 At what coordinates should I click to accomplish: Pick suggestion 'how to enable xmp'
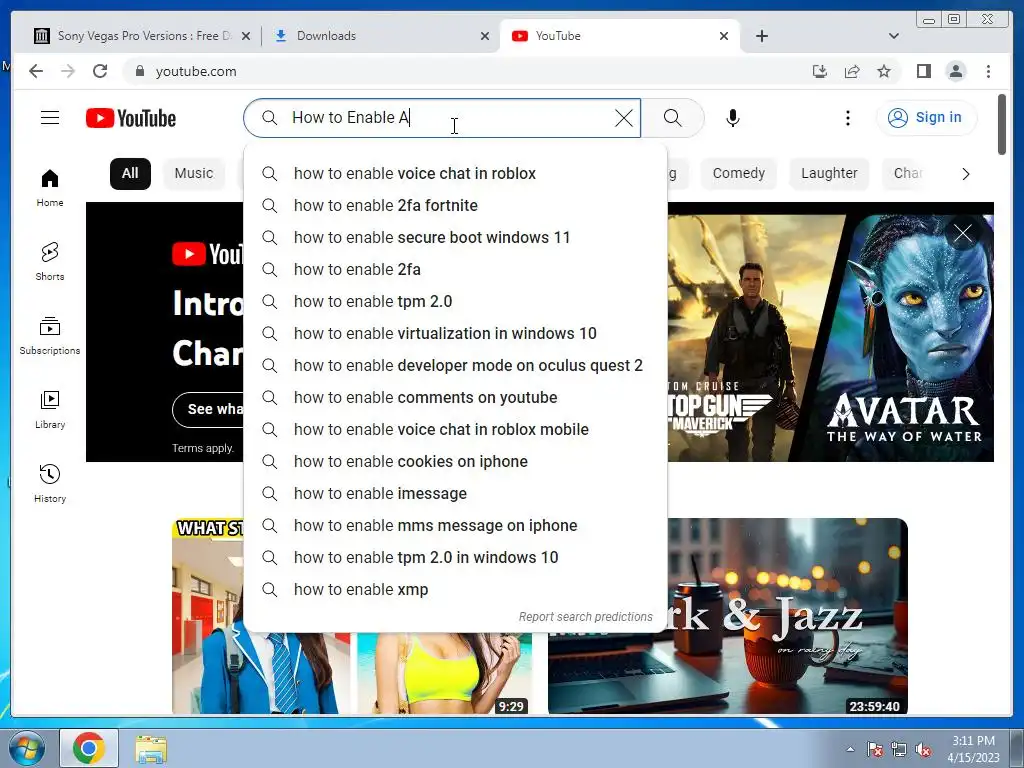click(455, 590)
